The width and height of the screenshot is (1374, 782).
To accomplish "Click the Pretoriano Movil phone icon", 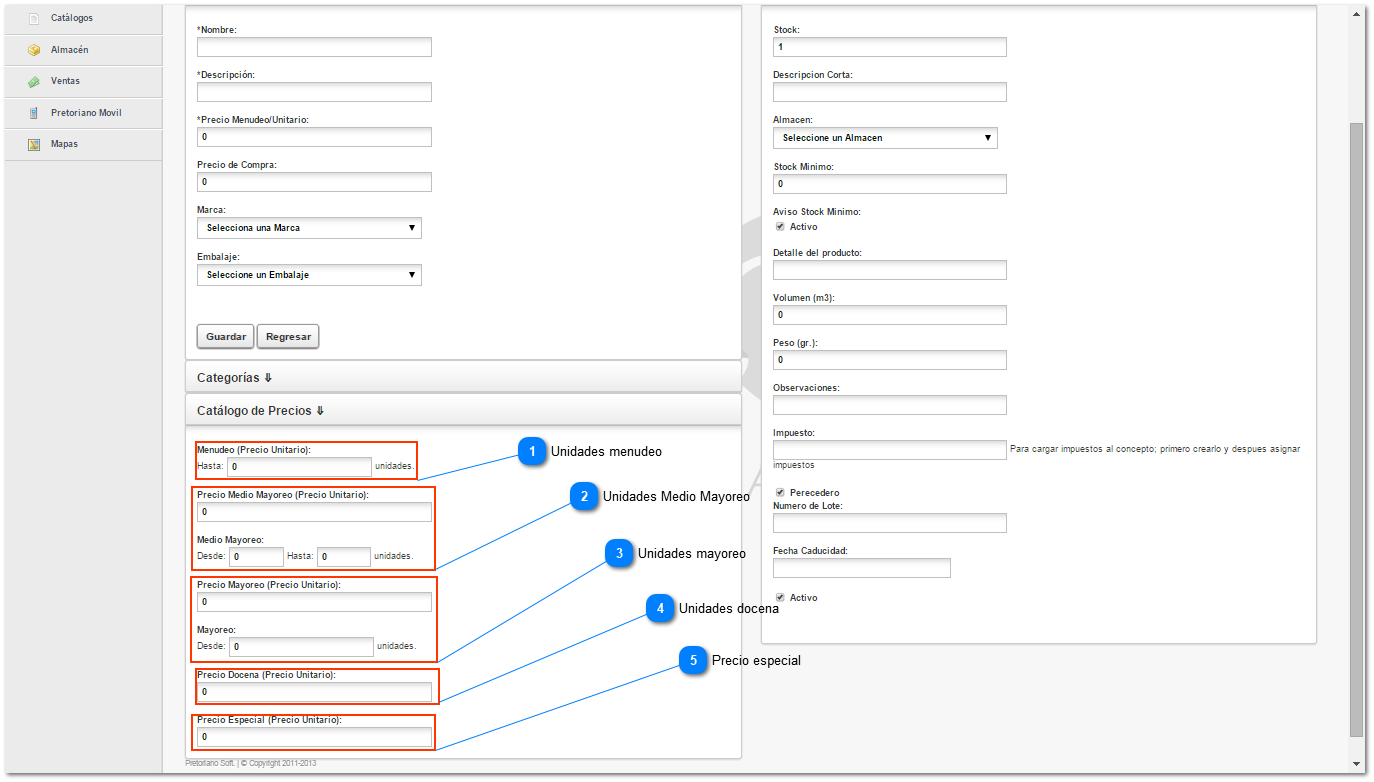I will pyautogui.click(x=33, y=113).
